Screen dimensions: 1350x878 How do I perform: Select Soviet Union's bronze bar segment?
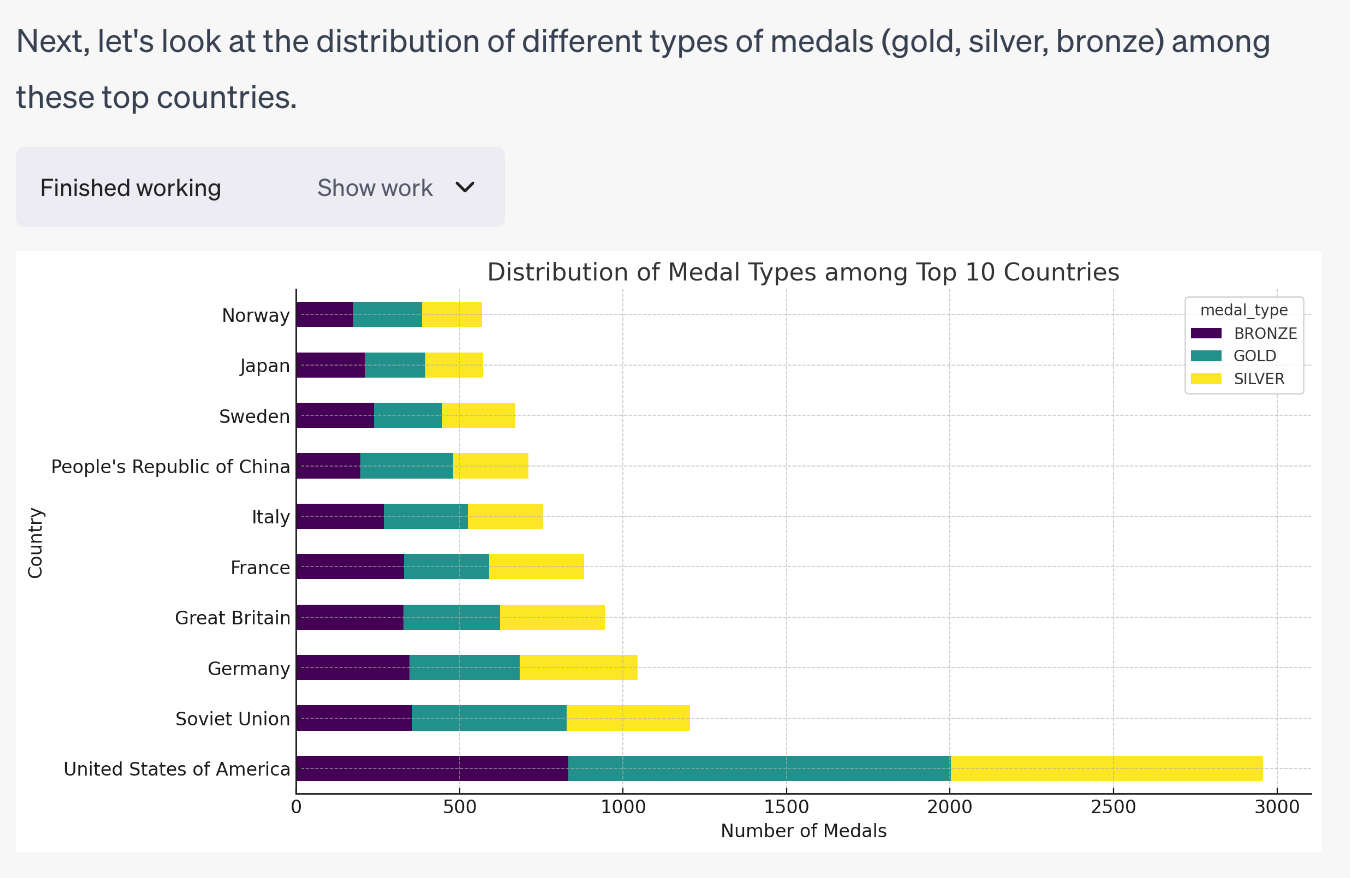click(354, 718)
